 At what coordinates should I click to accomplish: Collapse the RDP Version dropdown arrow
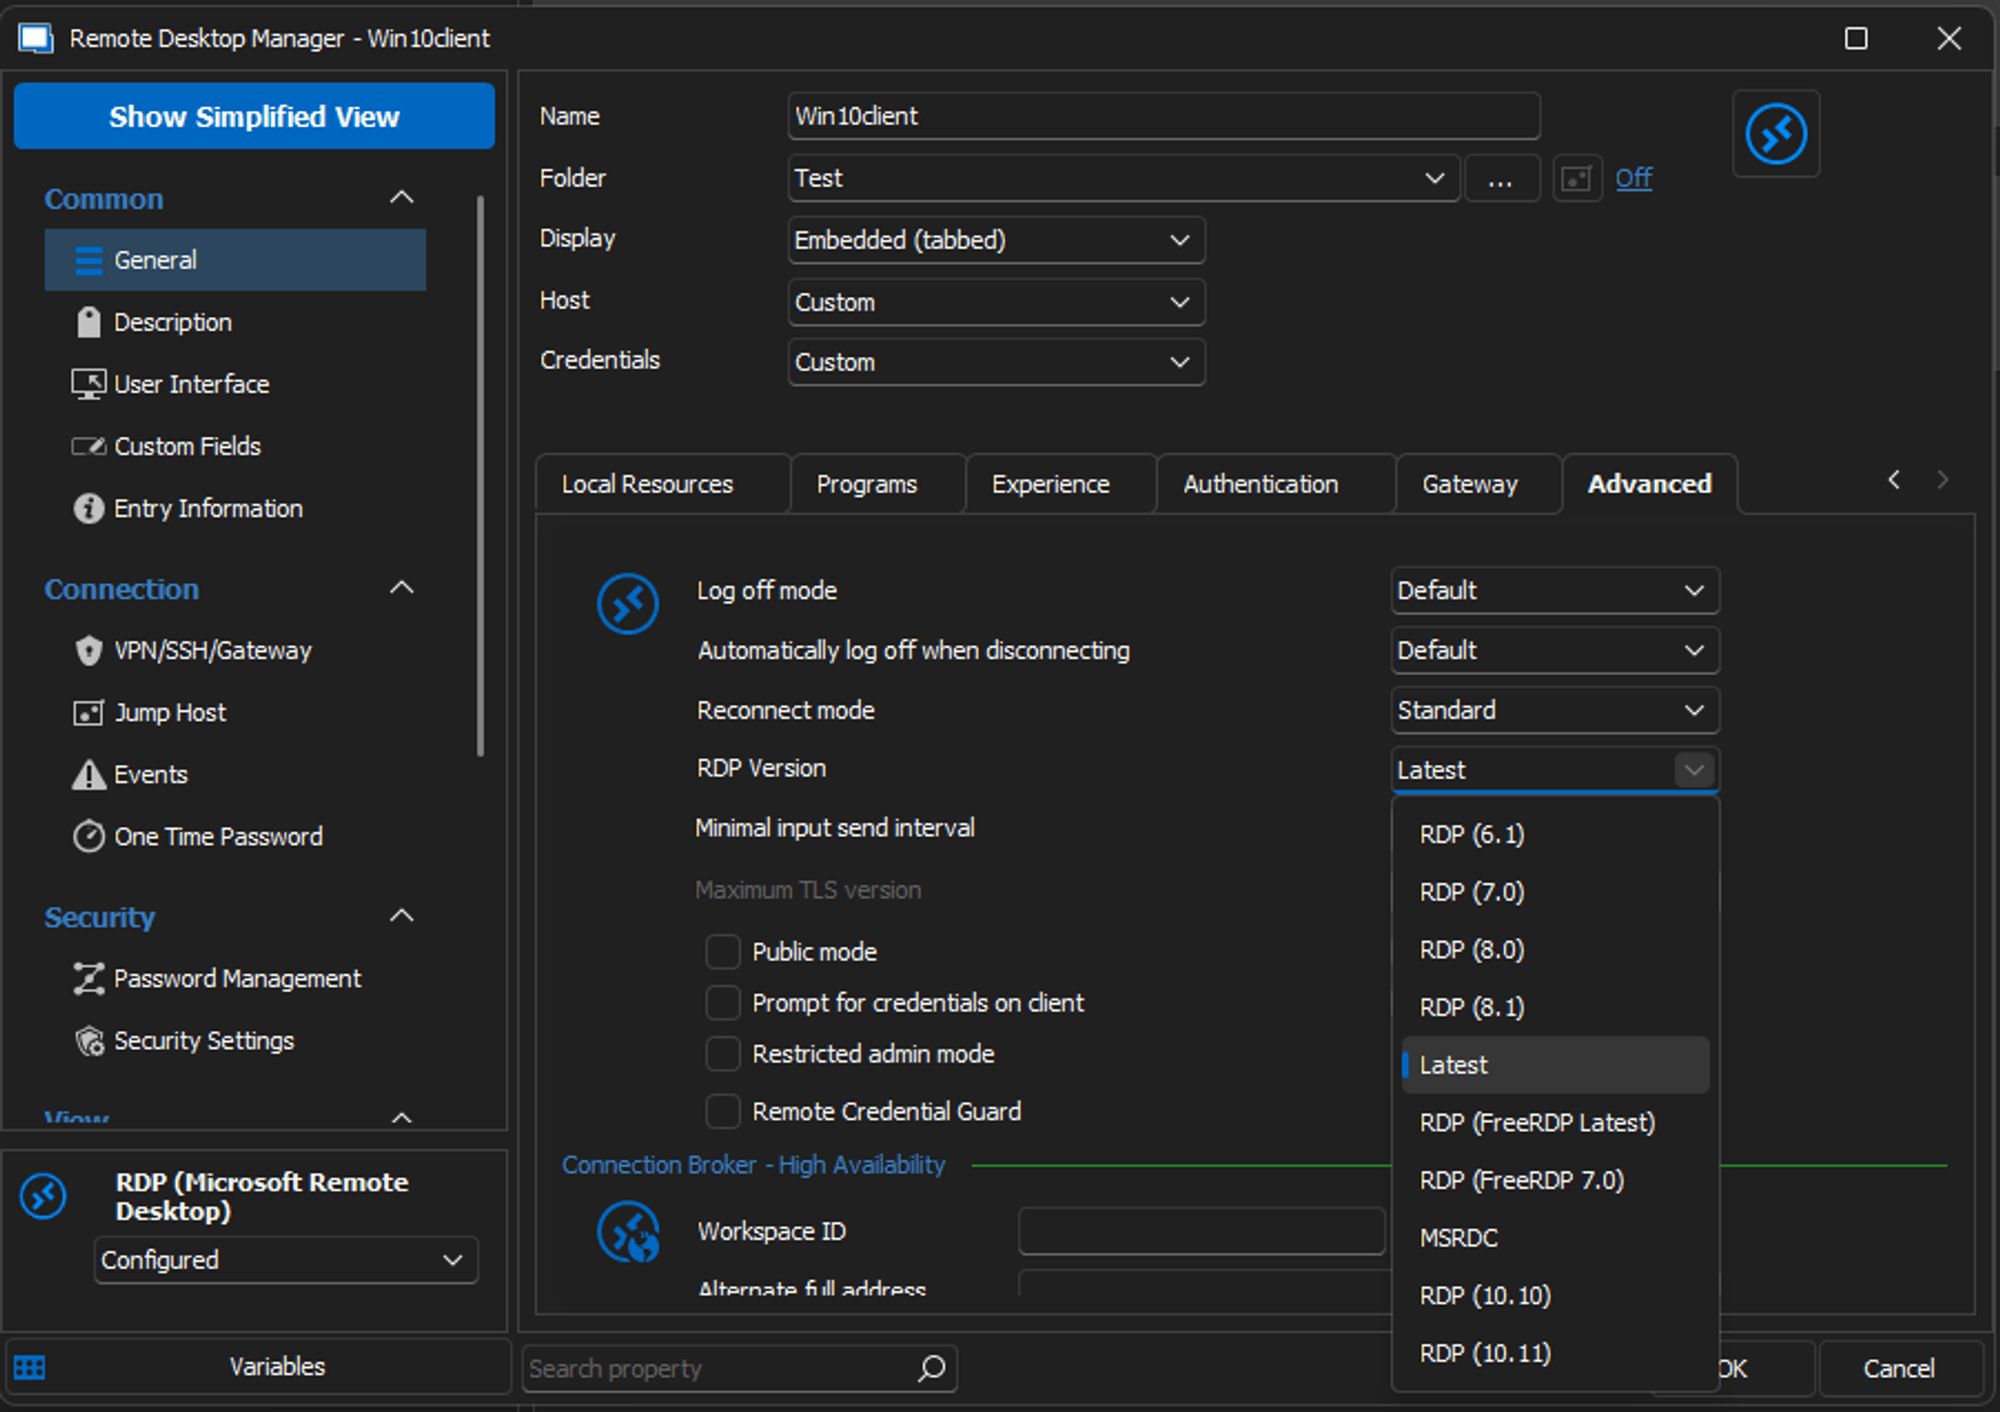[1694, 770]
